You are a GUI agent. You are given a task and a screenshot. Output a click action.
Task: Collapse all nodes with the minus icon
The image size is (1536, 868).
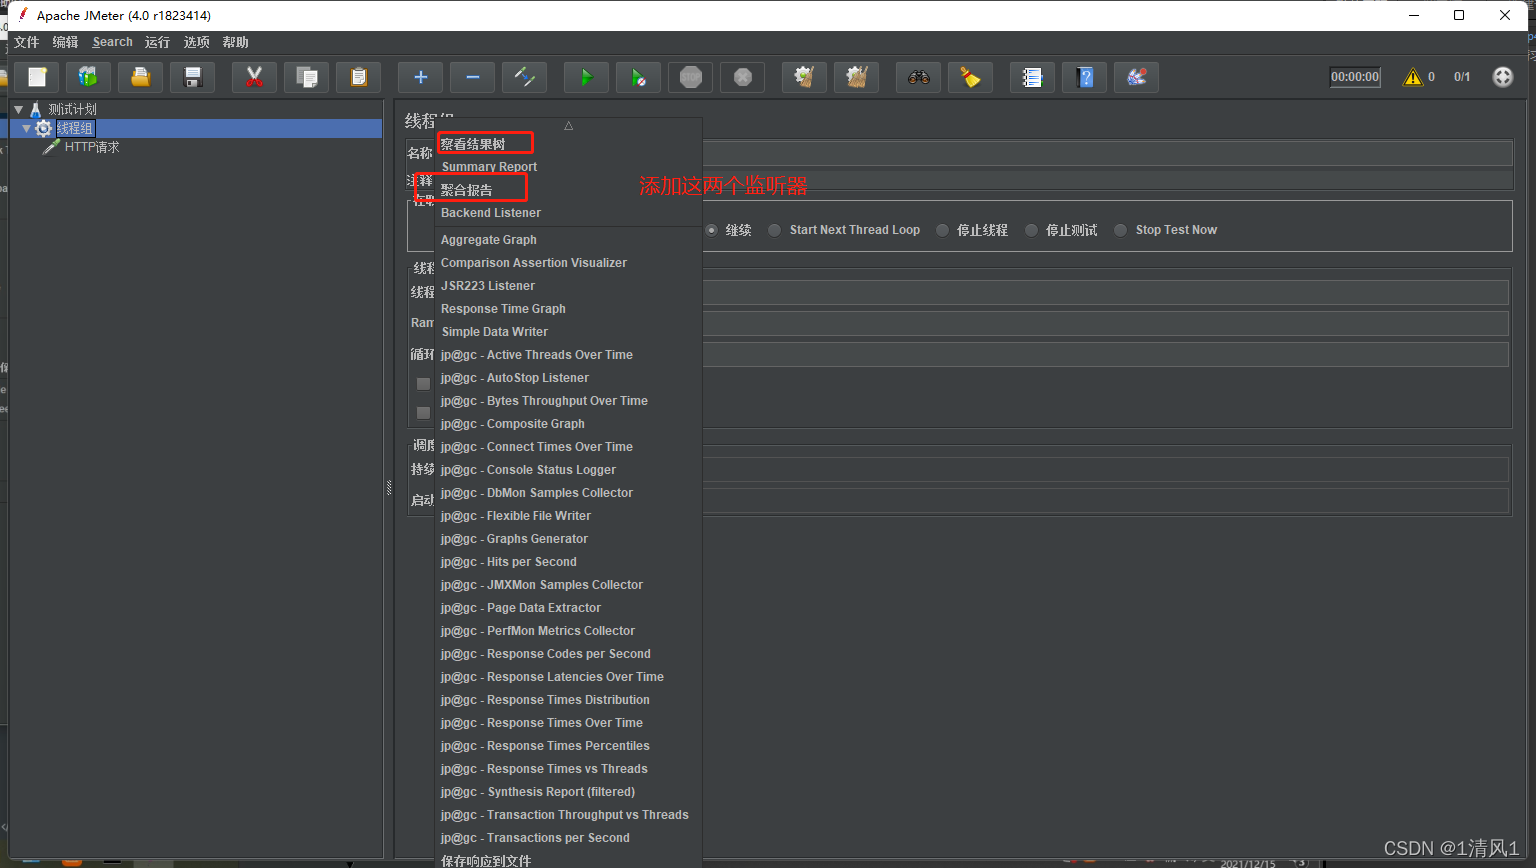(x=473, y=77)
